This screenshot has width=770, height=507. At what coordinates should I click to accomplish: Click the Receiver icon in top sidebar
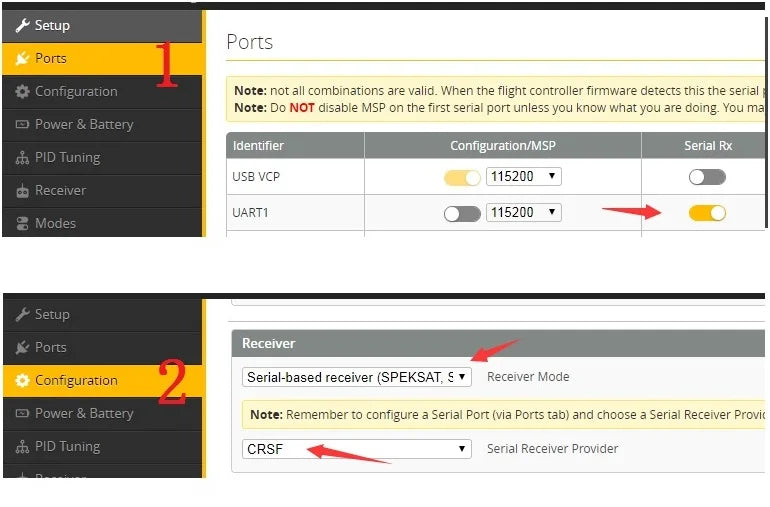pos(22,190)
